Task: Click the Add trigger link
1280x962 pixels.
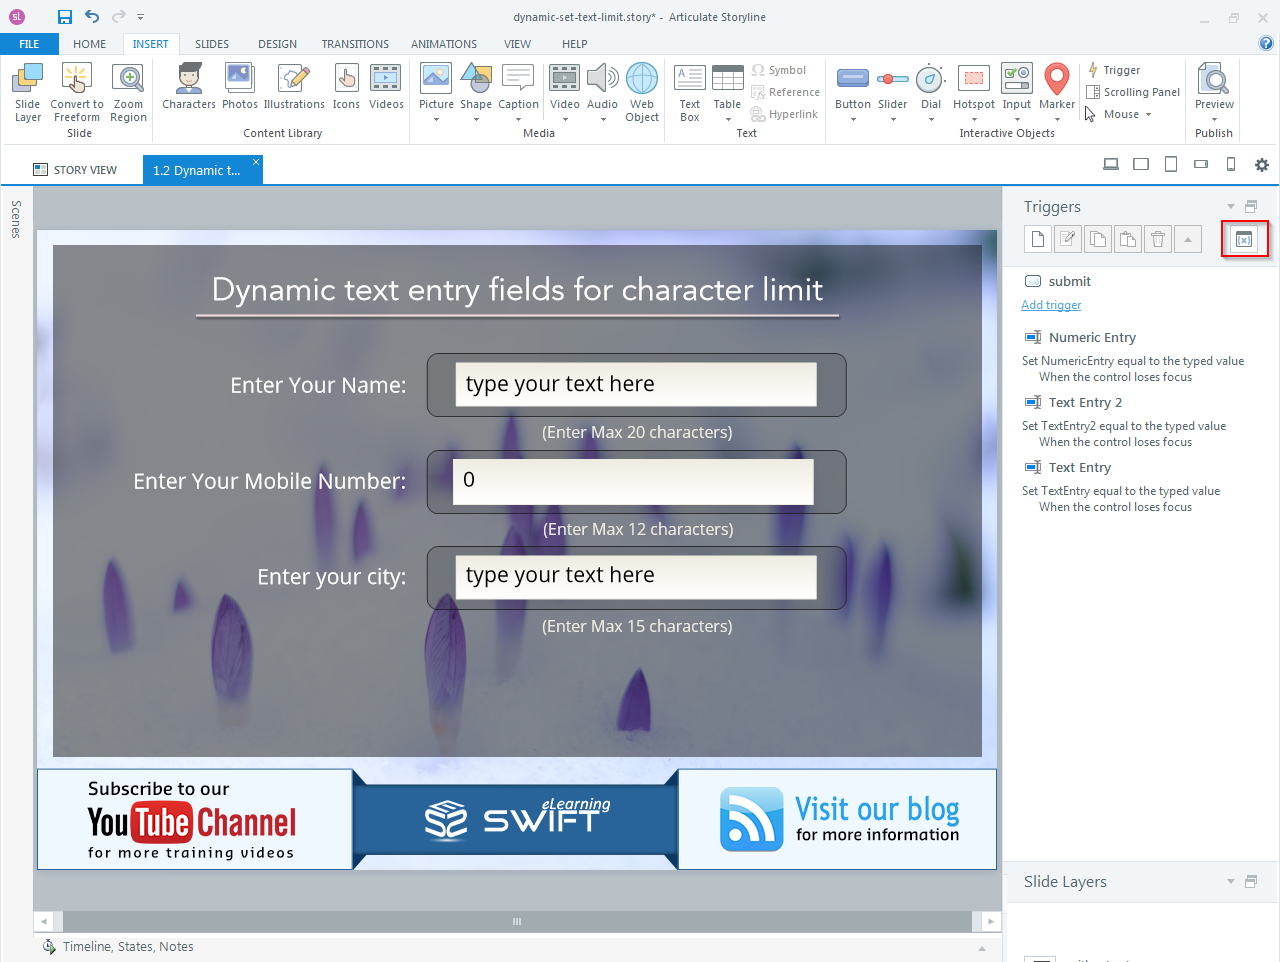Action: coord(1051,306)
